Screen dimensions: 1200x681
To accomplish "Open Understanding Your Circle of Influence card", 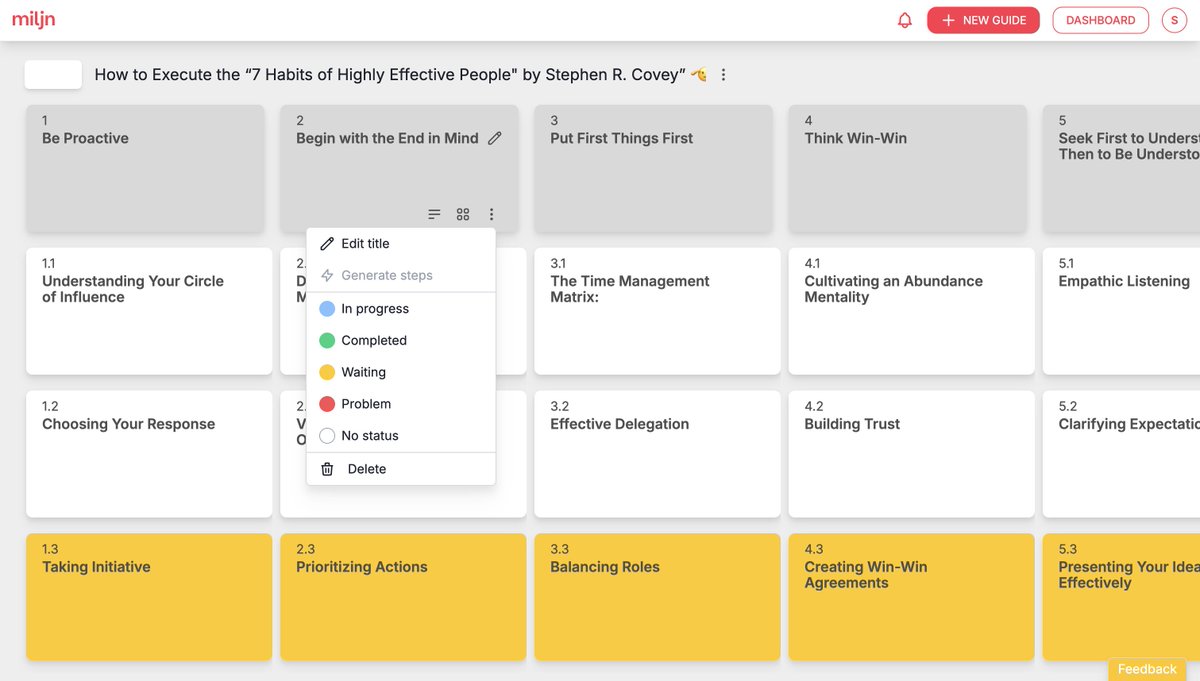I will (x=149, y=311).
